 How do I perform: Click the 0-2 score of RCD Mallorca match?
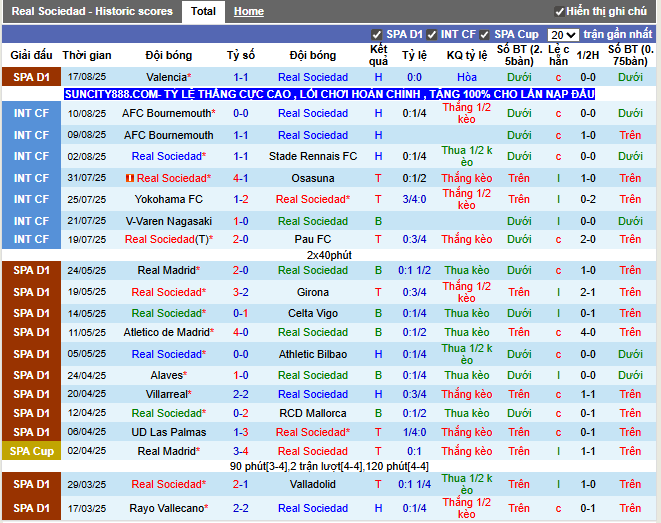pos(241,413)
